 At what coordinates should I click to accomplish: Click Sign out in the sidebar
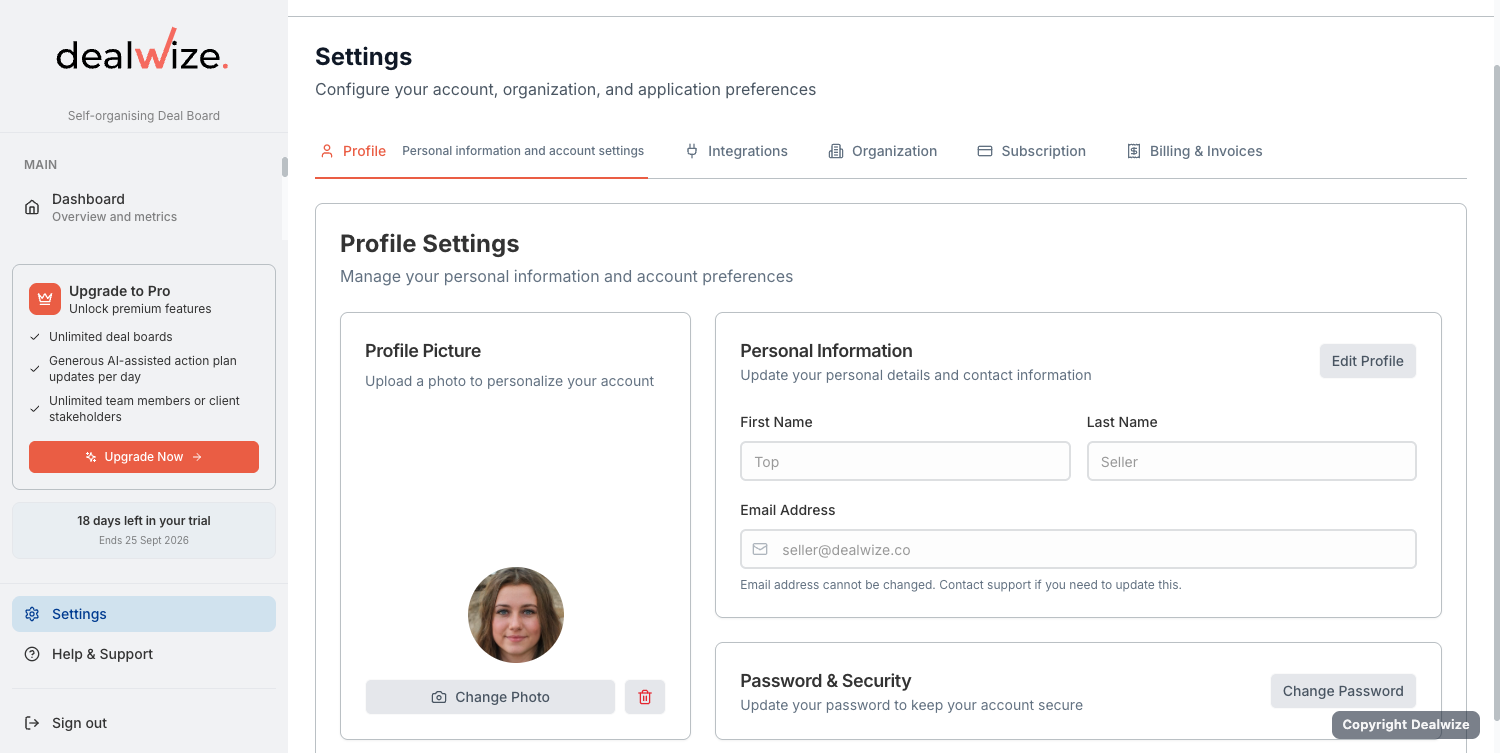tap(144, 723)
